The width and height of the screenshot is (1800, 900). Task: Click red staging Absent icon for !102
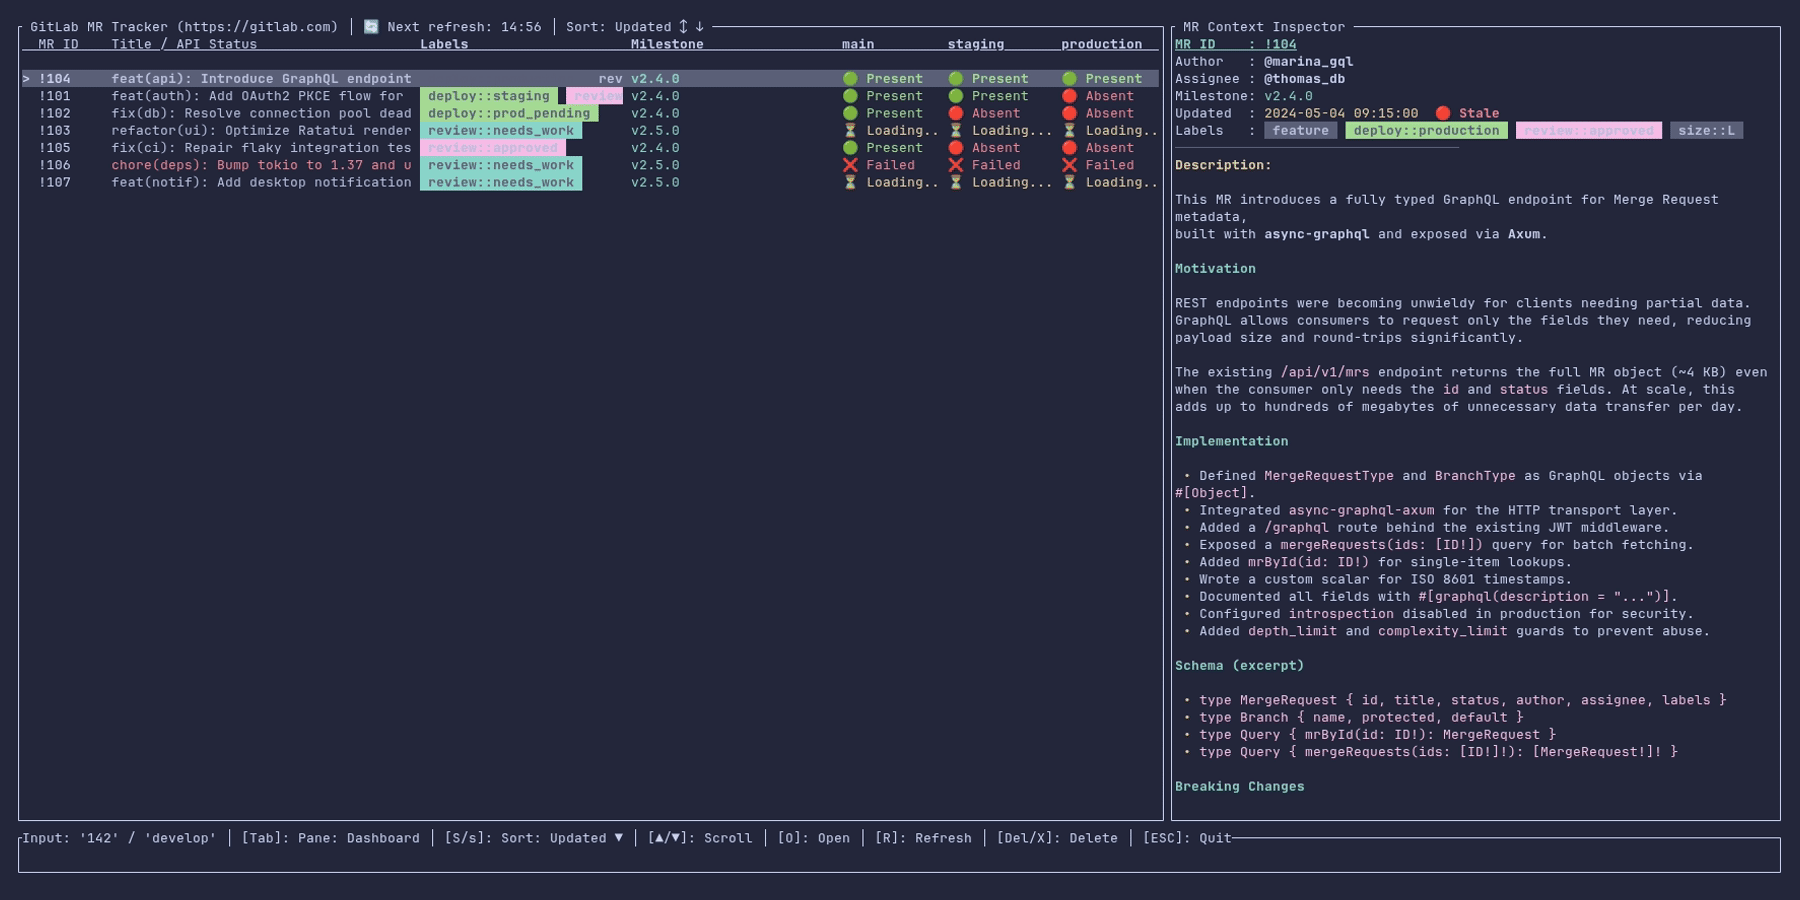pos(956,113)
